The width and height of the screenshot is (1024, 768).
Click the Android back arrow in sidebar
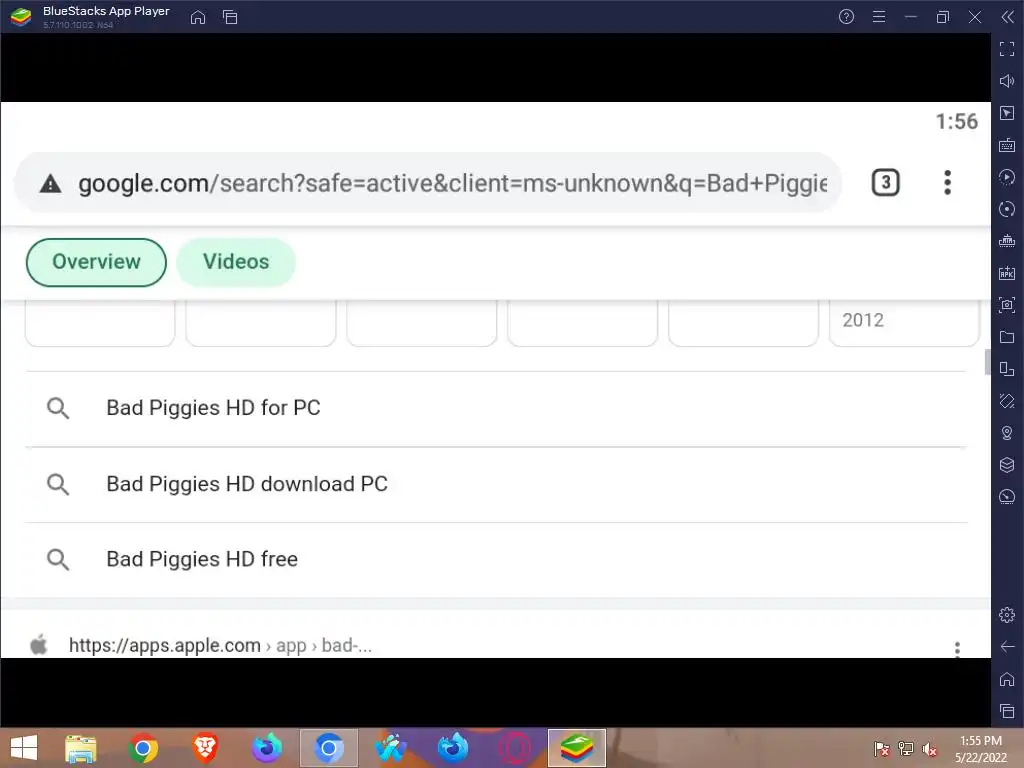[x=1007, y=647]
